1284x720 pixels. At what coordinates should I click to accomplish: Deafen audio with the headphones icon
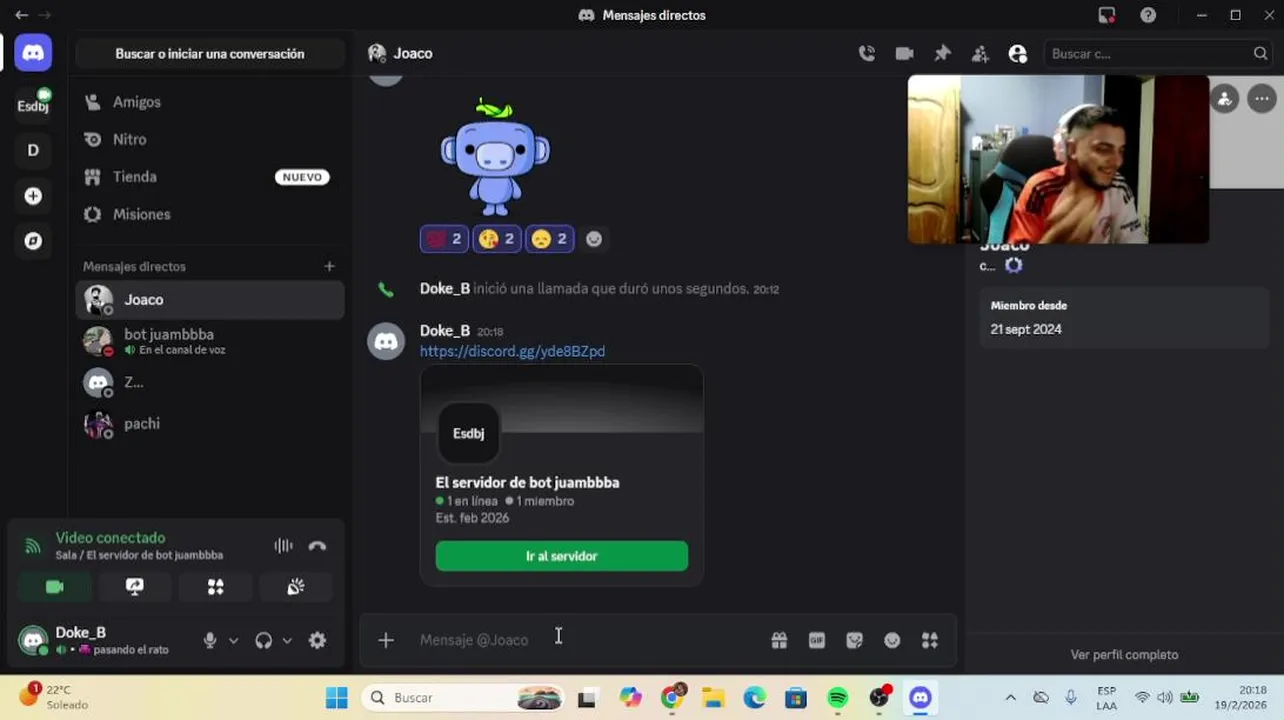[263, 641]
